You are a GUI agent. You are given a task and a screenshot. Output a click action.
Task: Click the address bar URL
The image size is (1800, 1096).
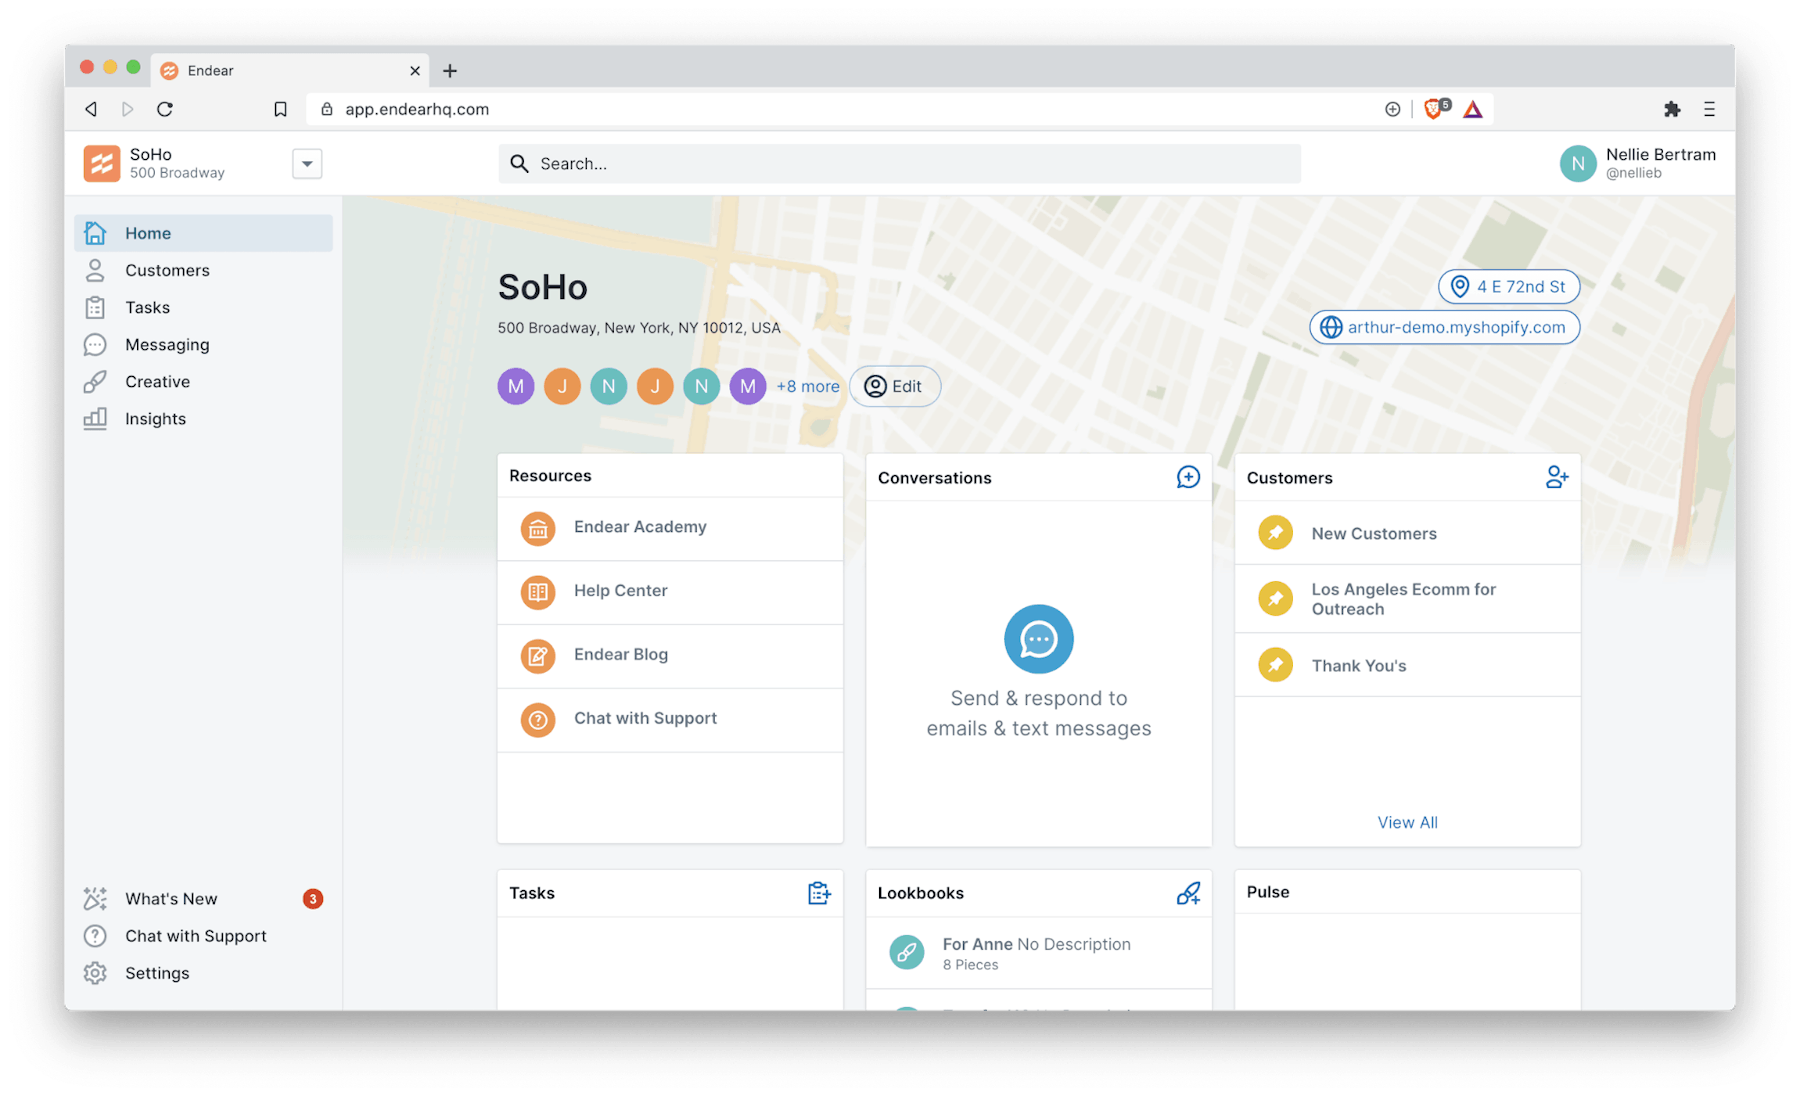tap(417, 109)
